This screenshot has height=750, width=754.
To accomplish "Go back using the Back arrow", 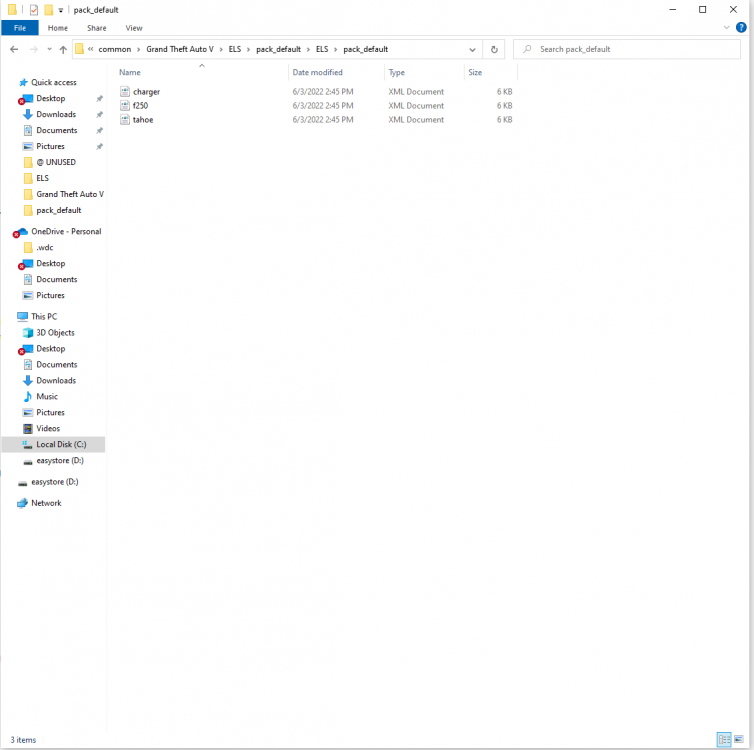I will (x=14, y=49).
